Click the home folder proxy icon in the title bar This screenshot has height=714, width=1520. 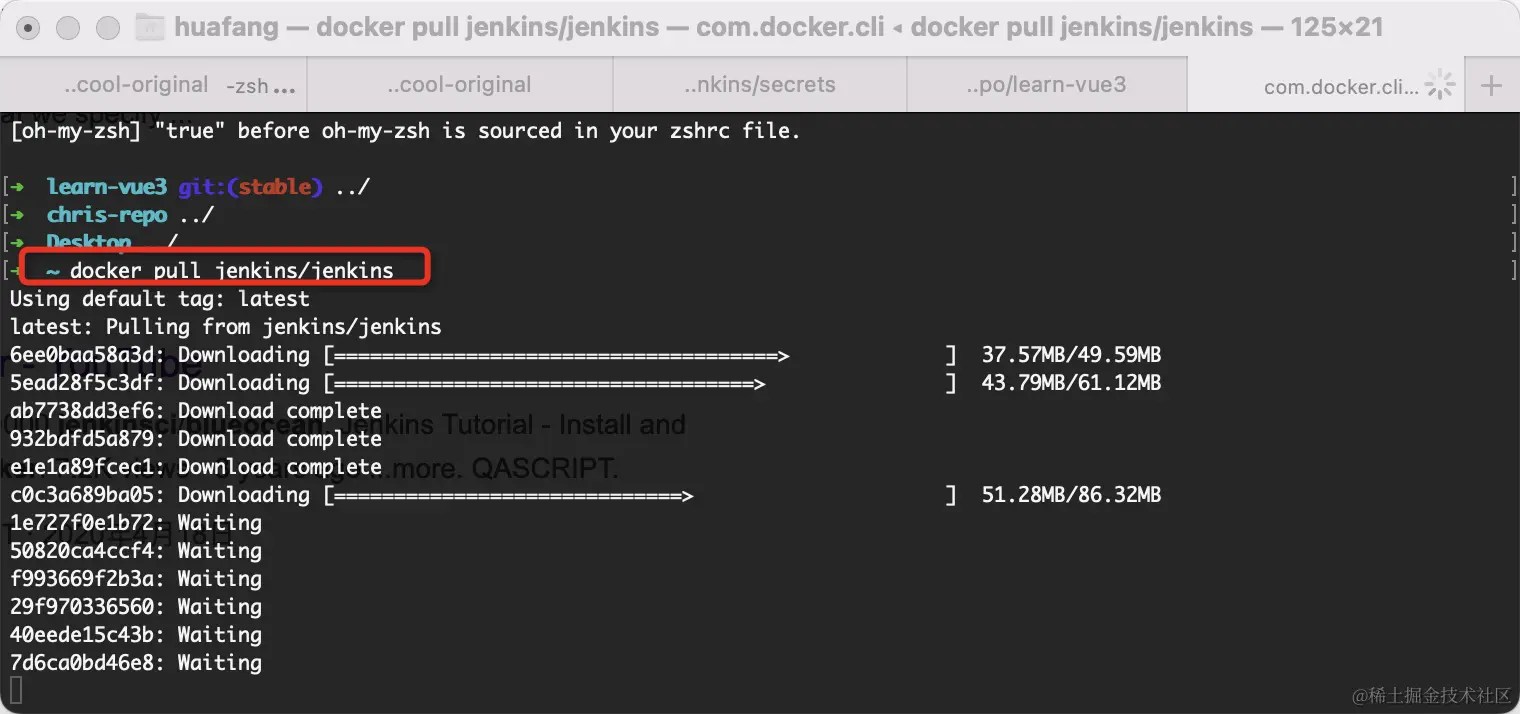coord(150,27)
